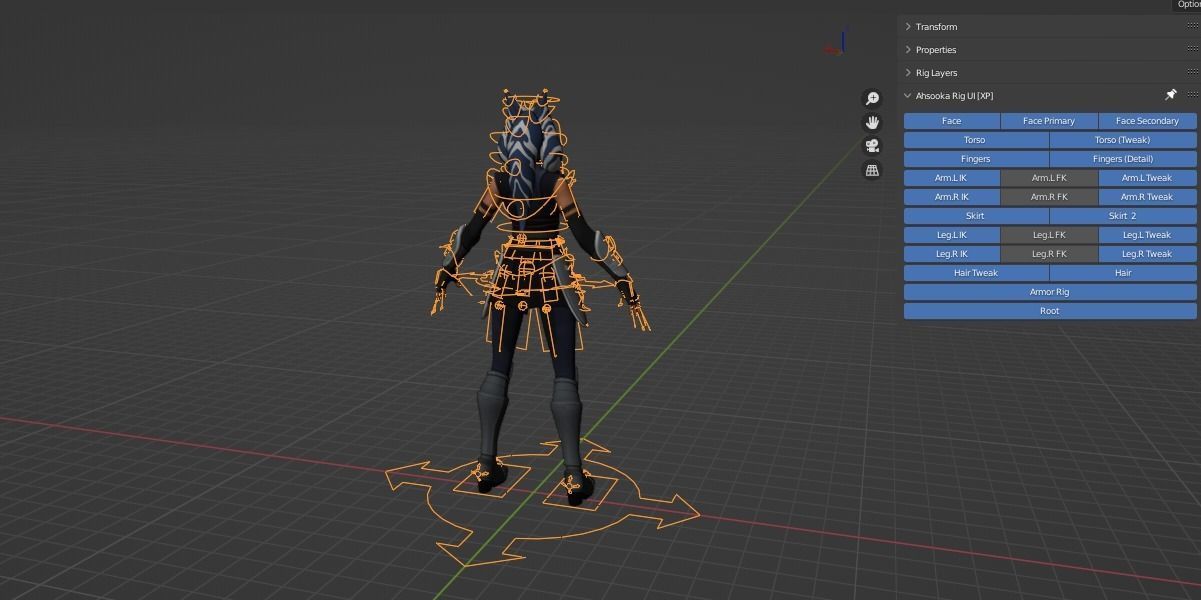1201x600 pixels.
Task: Switch perspective/orthographic with the grid icon
Action: (x=873, y=170)
